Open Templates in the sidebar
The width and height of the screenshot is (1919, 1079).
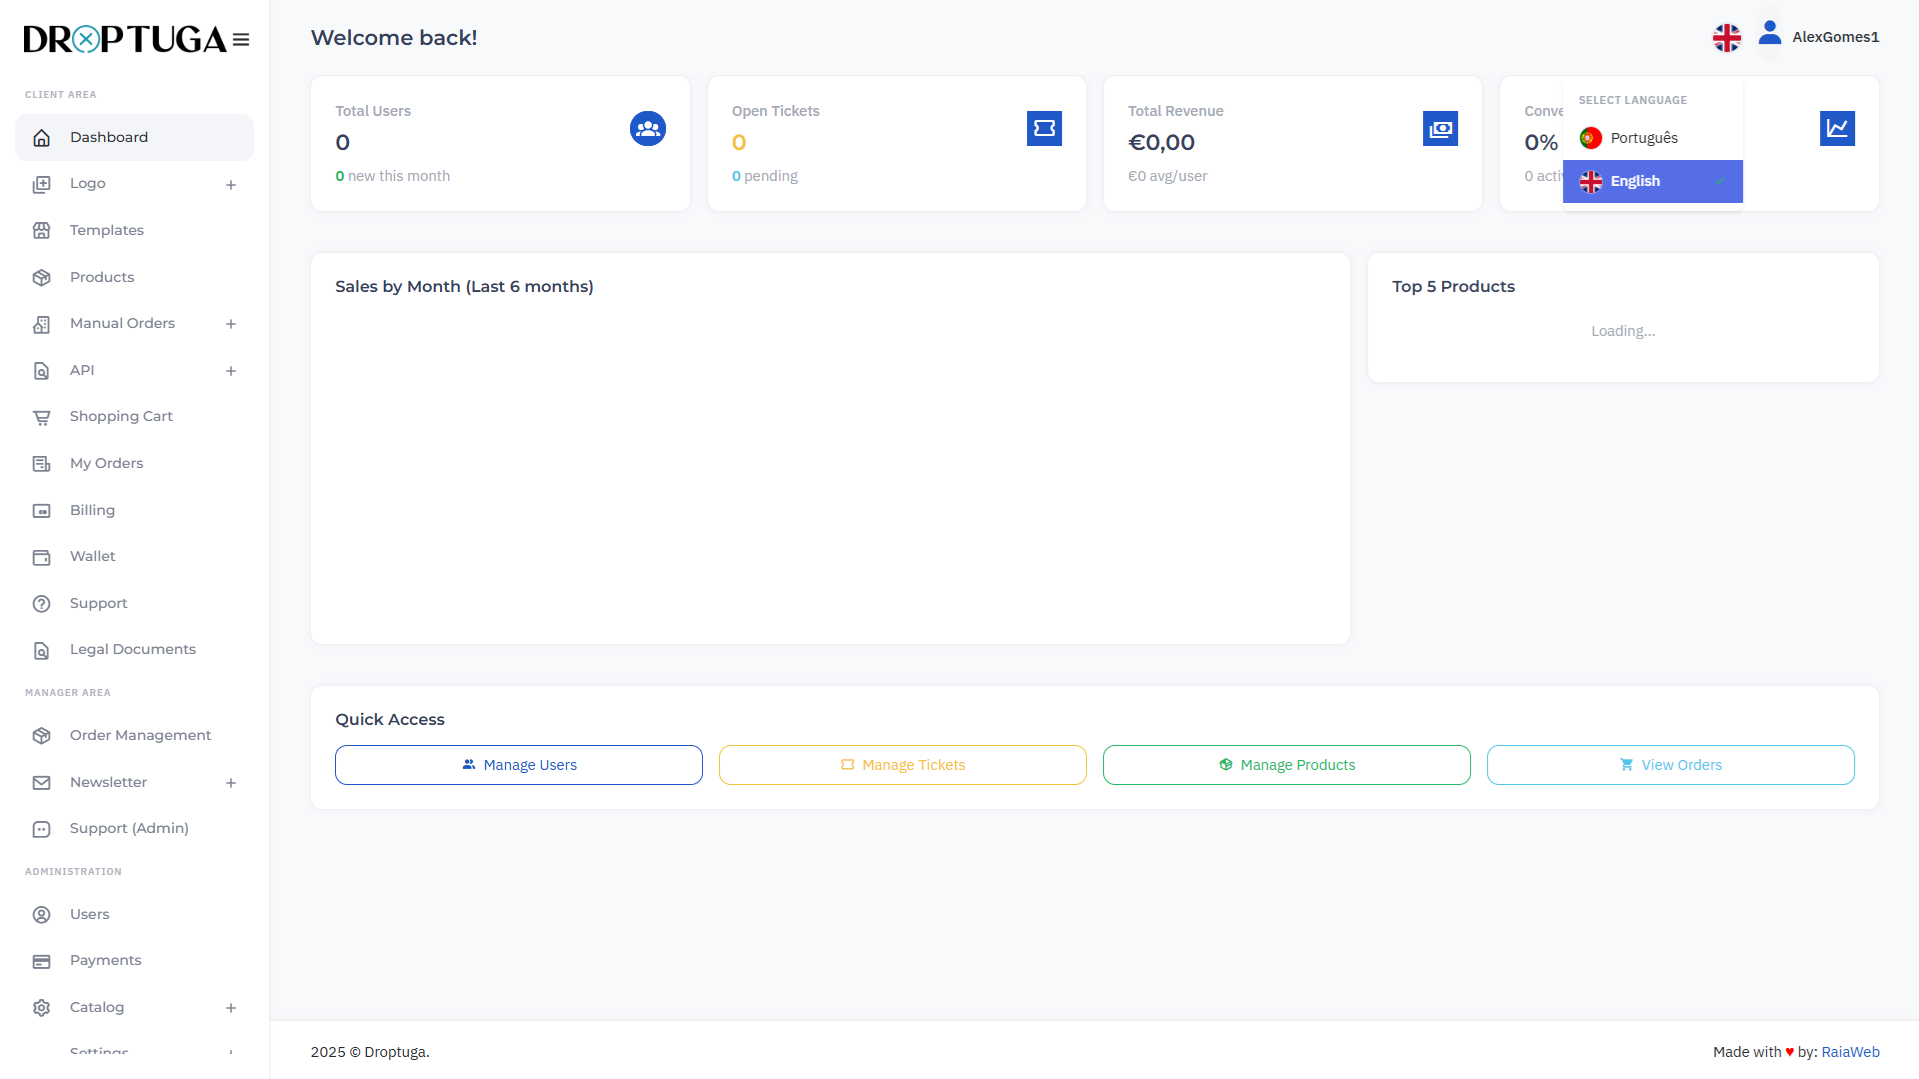[134, 230]
